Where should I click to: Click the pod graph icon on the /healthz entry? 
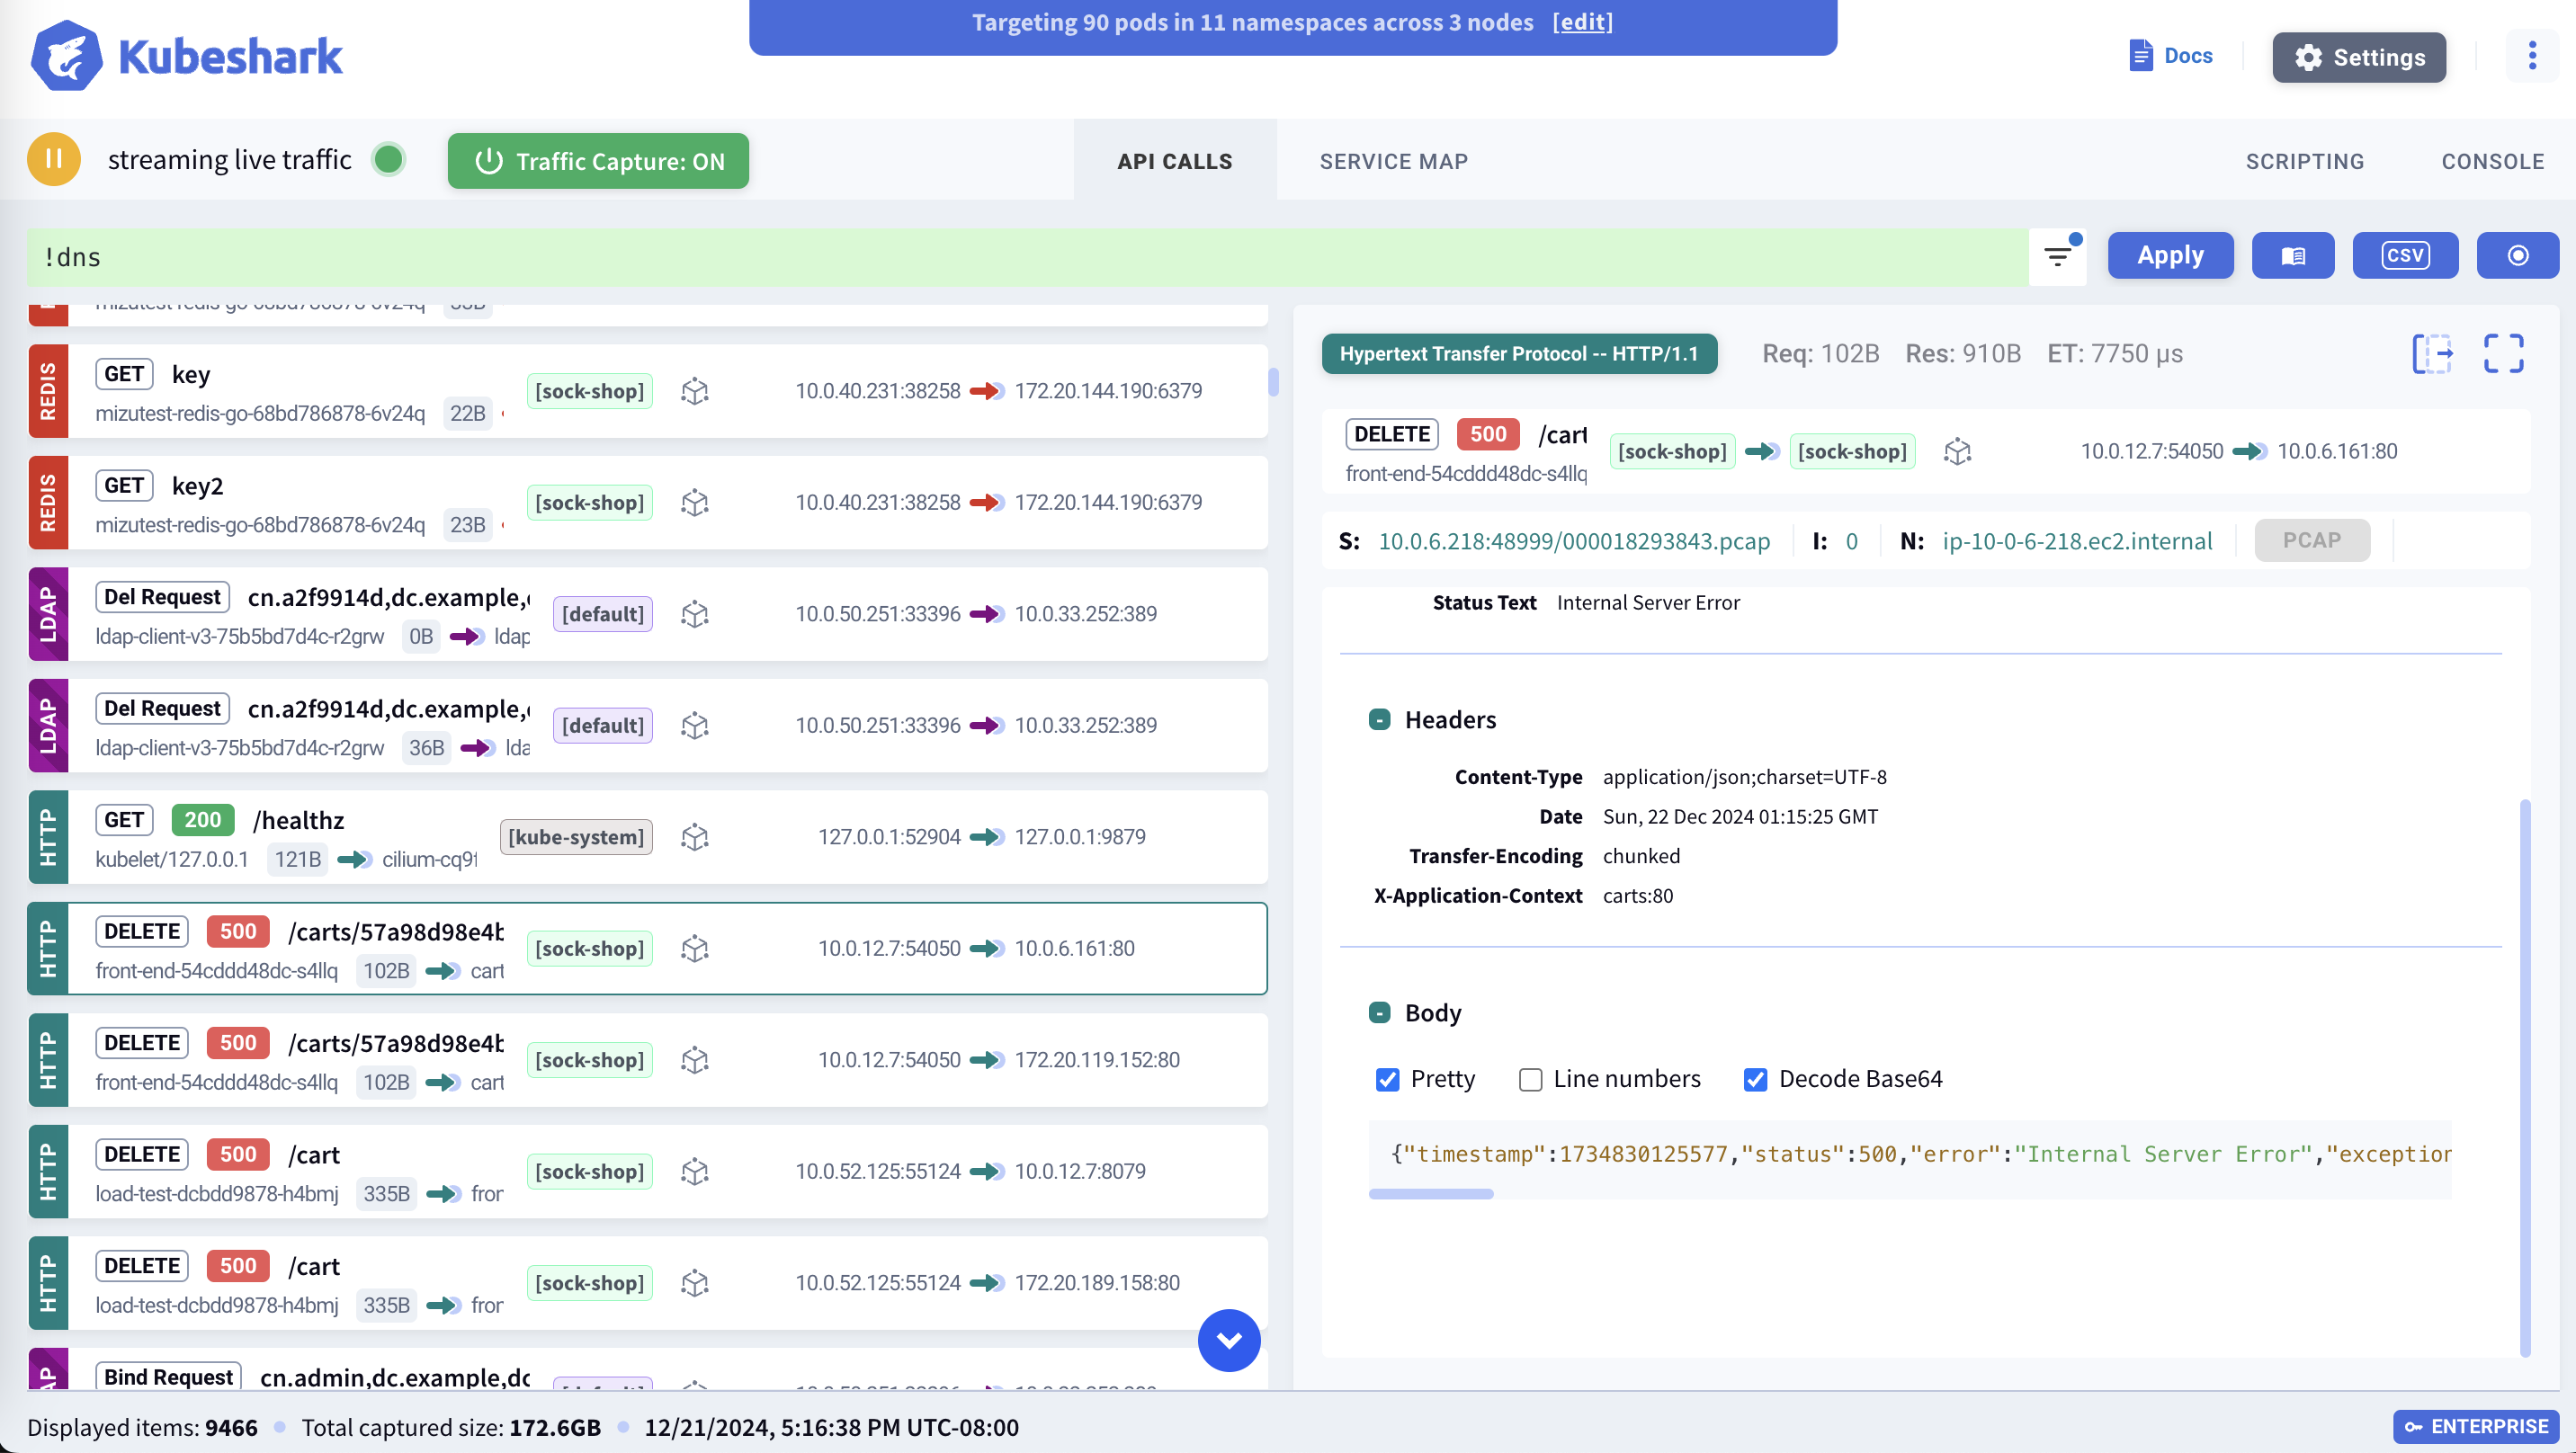[x=695, y=837]
